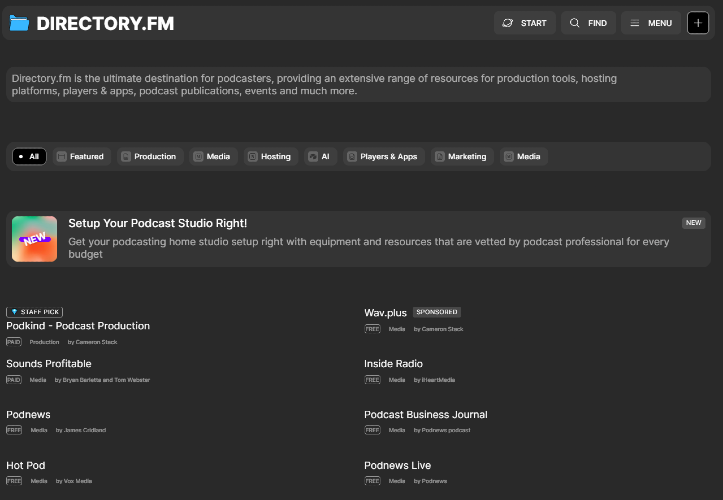Open the DIRECTORY.FM home title
723x500 pixels.
pos(105,24)
